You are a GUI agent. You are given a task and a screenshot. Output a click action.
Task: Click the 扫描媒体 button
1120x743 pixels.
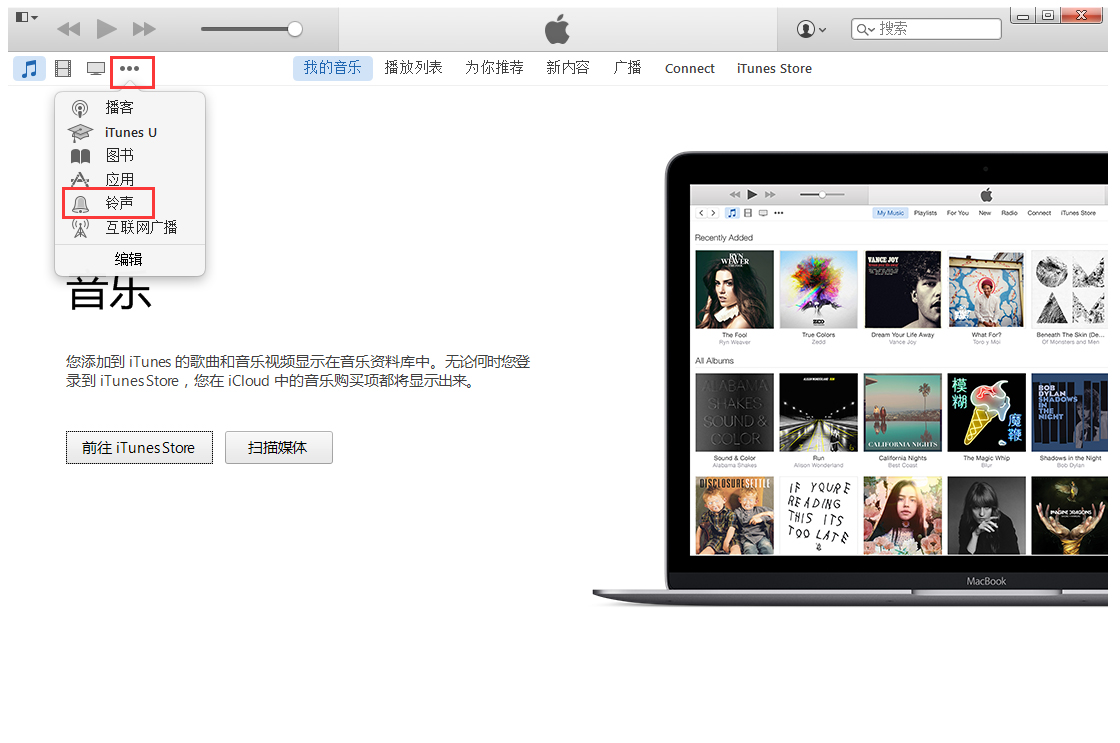tap(278, 448)
